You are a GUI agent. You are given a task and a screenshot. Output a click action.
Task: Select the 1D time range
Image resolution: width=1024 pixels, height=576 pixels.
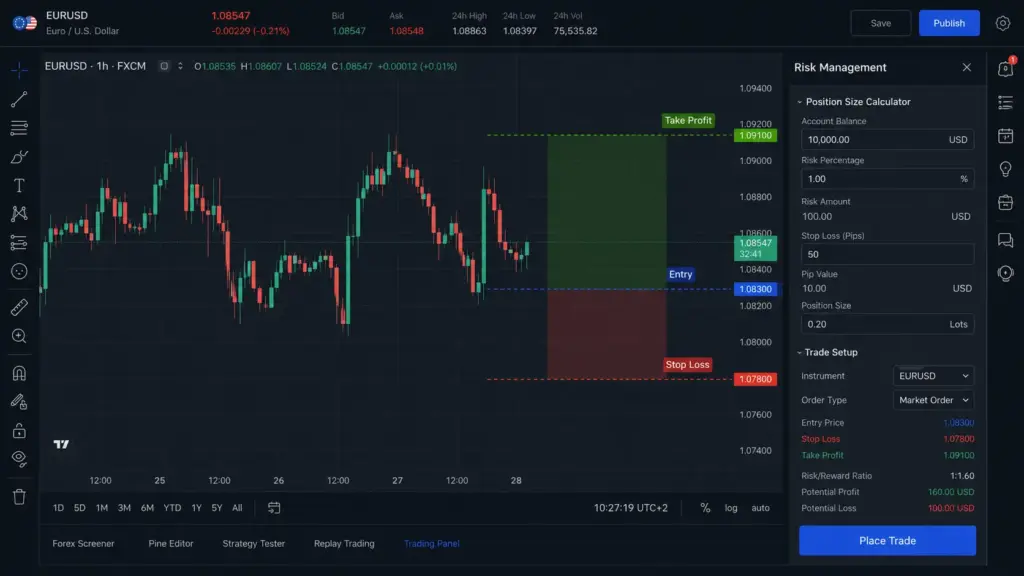click(x=58, y=507)
